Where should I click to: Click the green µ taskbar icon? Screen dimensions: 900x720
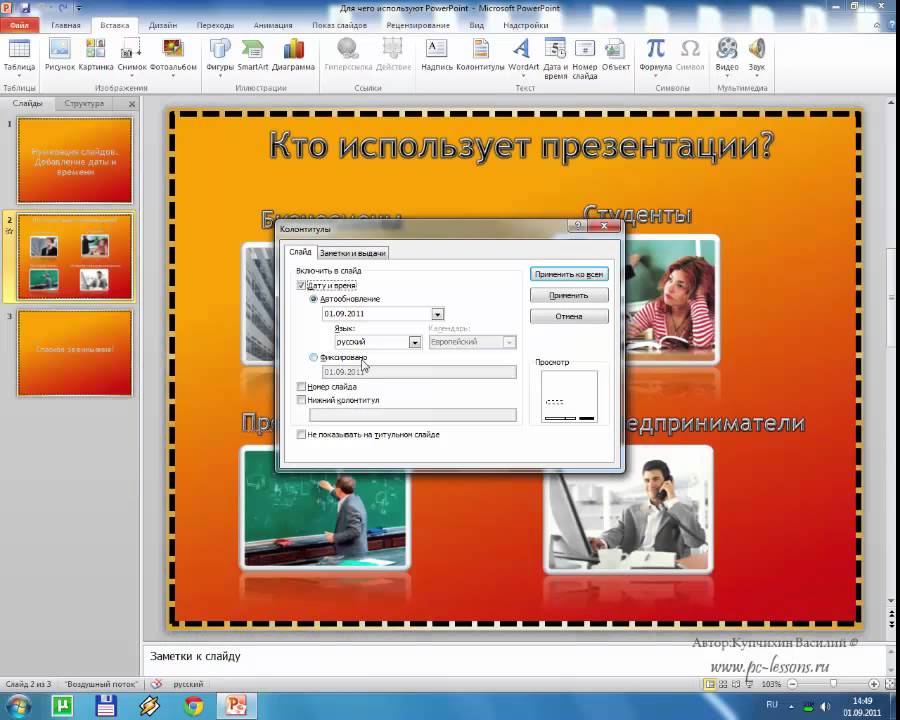pyautogui.click(x=62, y=705)
